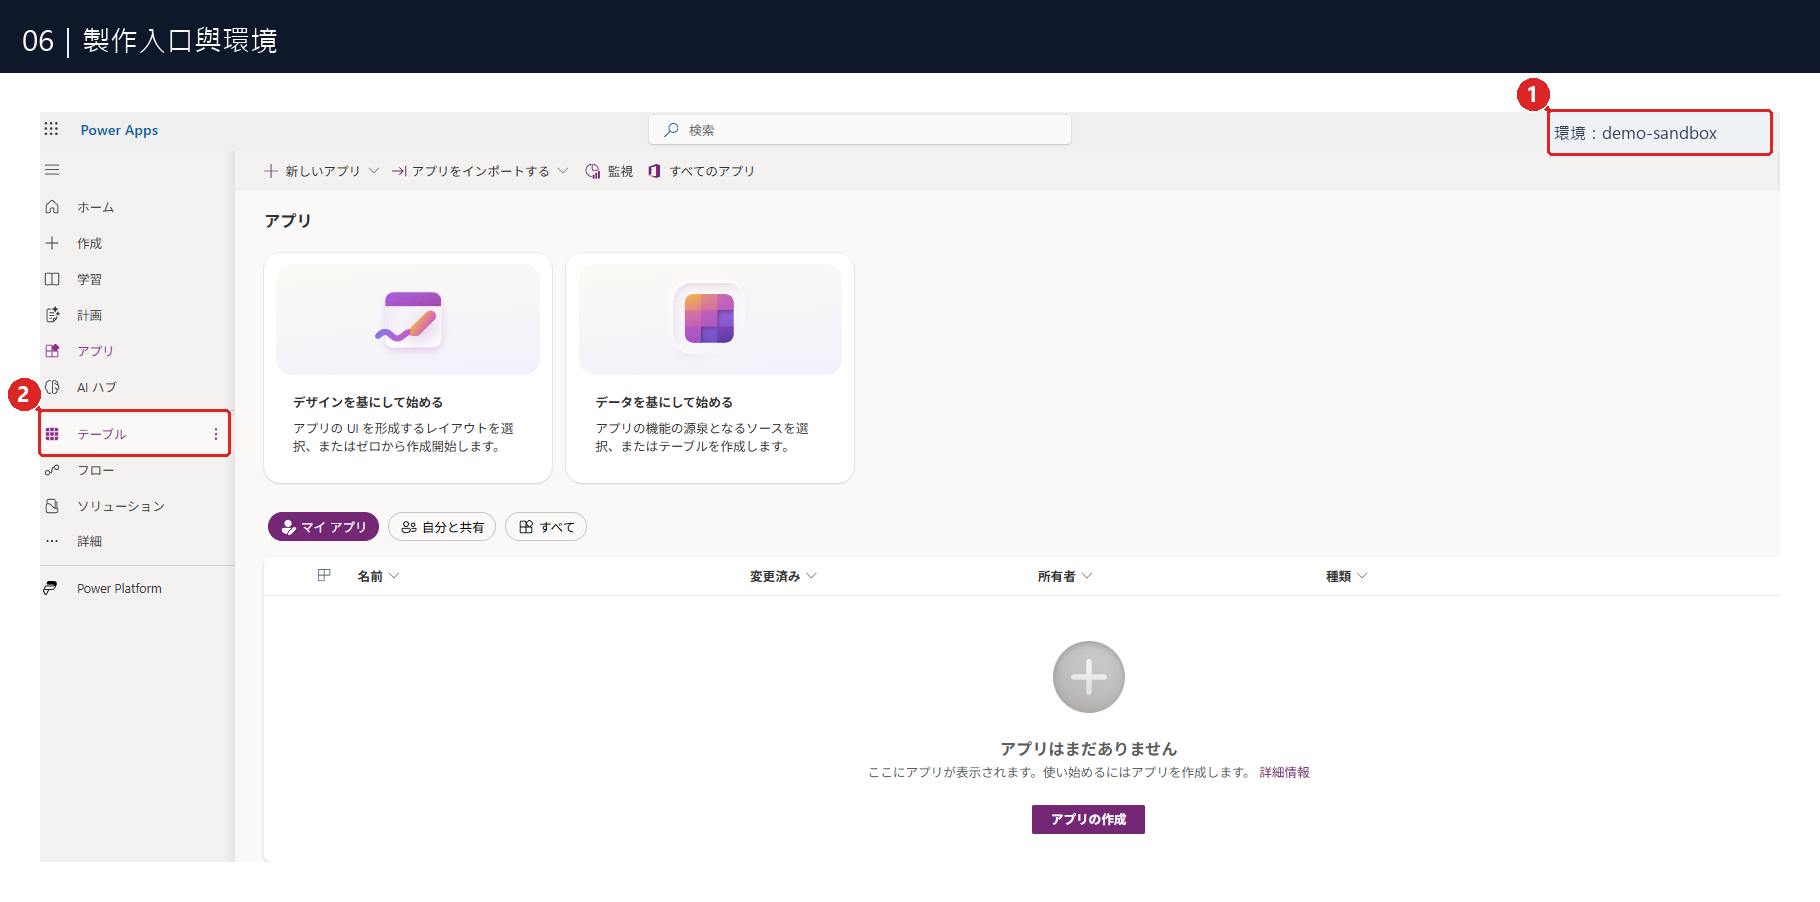1820x902 pixels.
Task: Open the 詳細情報 link
Action: [x=1284, y=772]
